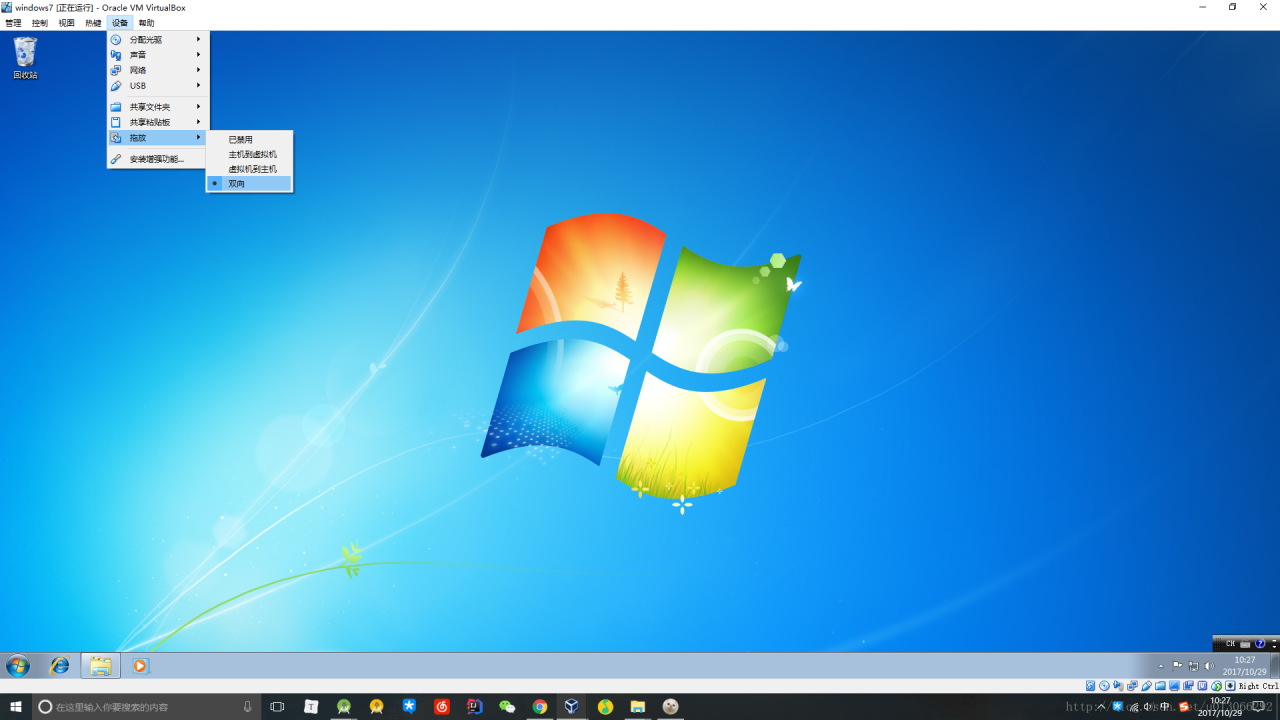Click the keyboard capture arrow status icon
The image size is (1280, 720).
(x=1230, y=686)
